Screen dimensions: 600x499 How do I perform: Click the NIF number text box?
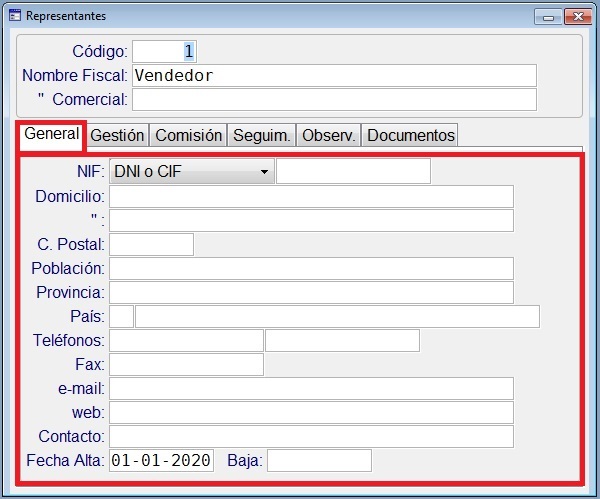pos(353,172)
